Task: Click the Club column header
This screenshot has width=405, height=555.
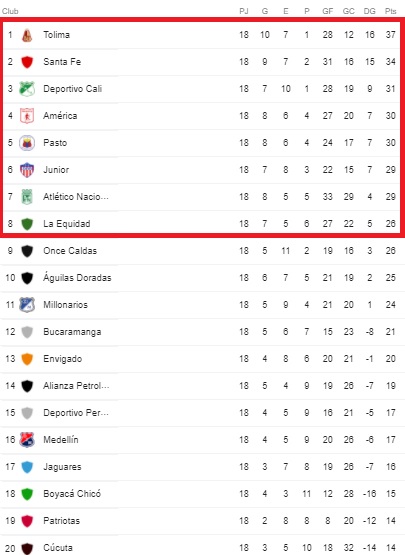Action: [10, 11]
